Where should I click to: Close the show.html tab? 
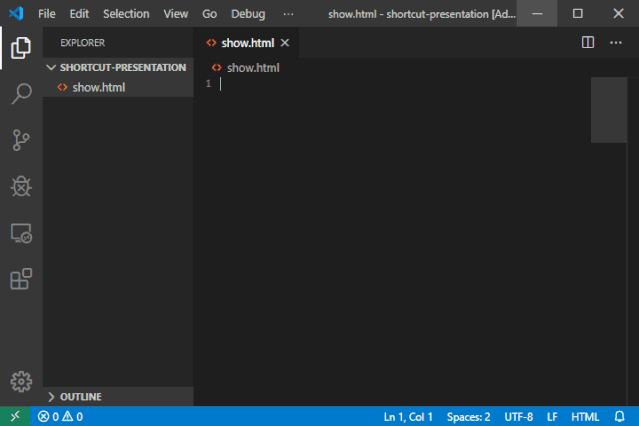[285, 43]
